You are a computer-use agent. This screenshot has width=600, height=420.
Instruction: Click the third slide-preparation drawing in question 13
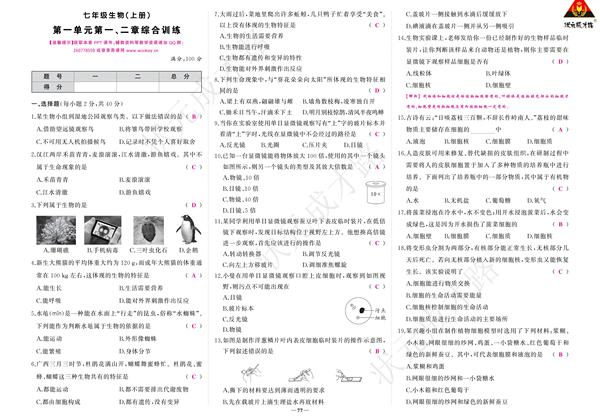tap(348, 376)
